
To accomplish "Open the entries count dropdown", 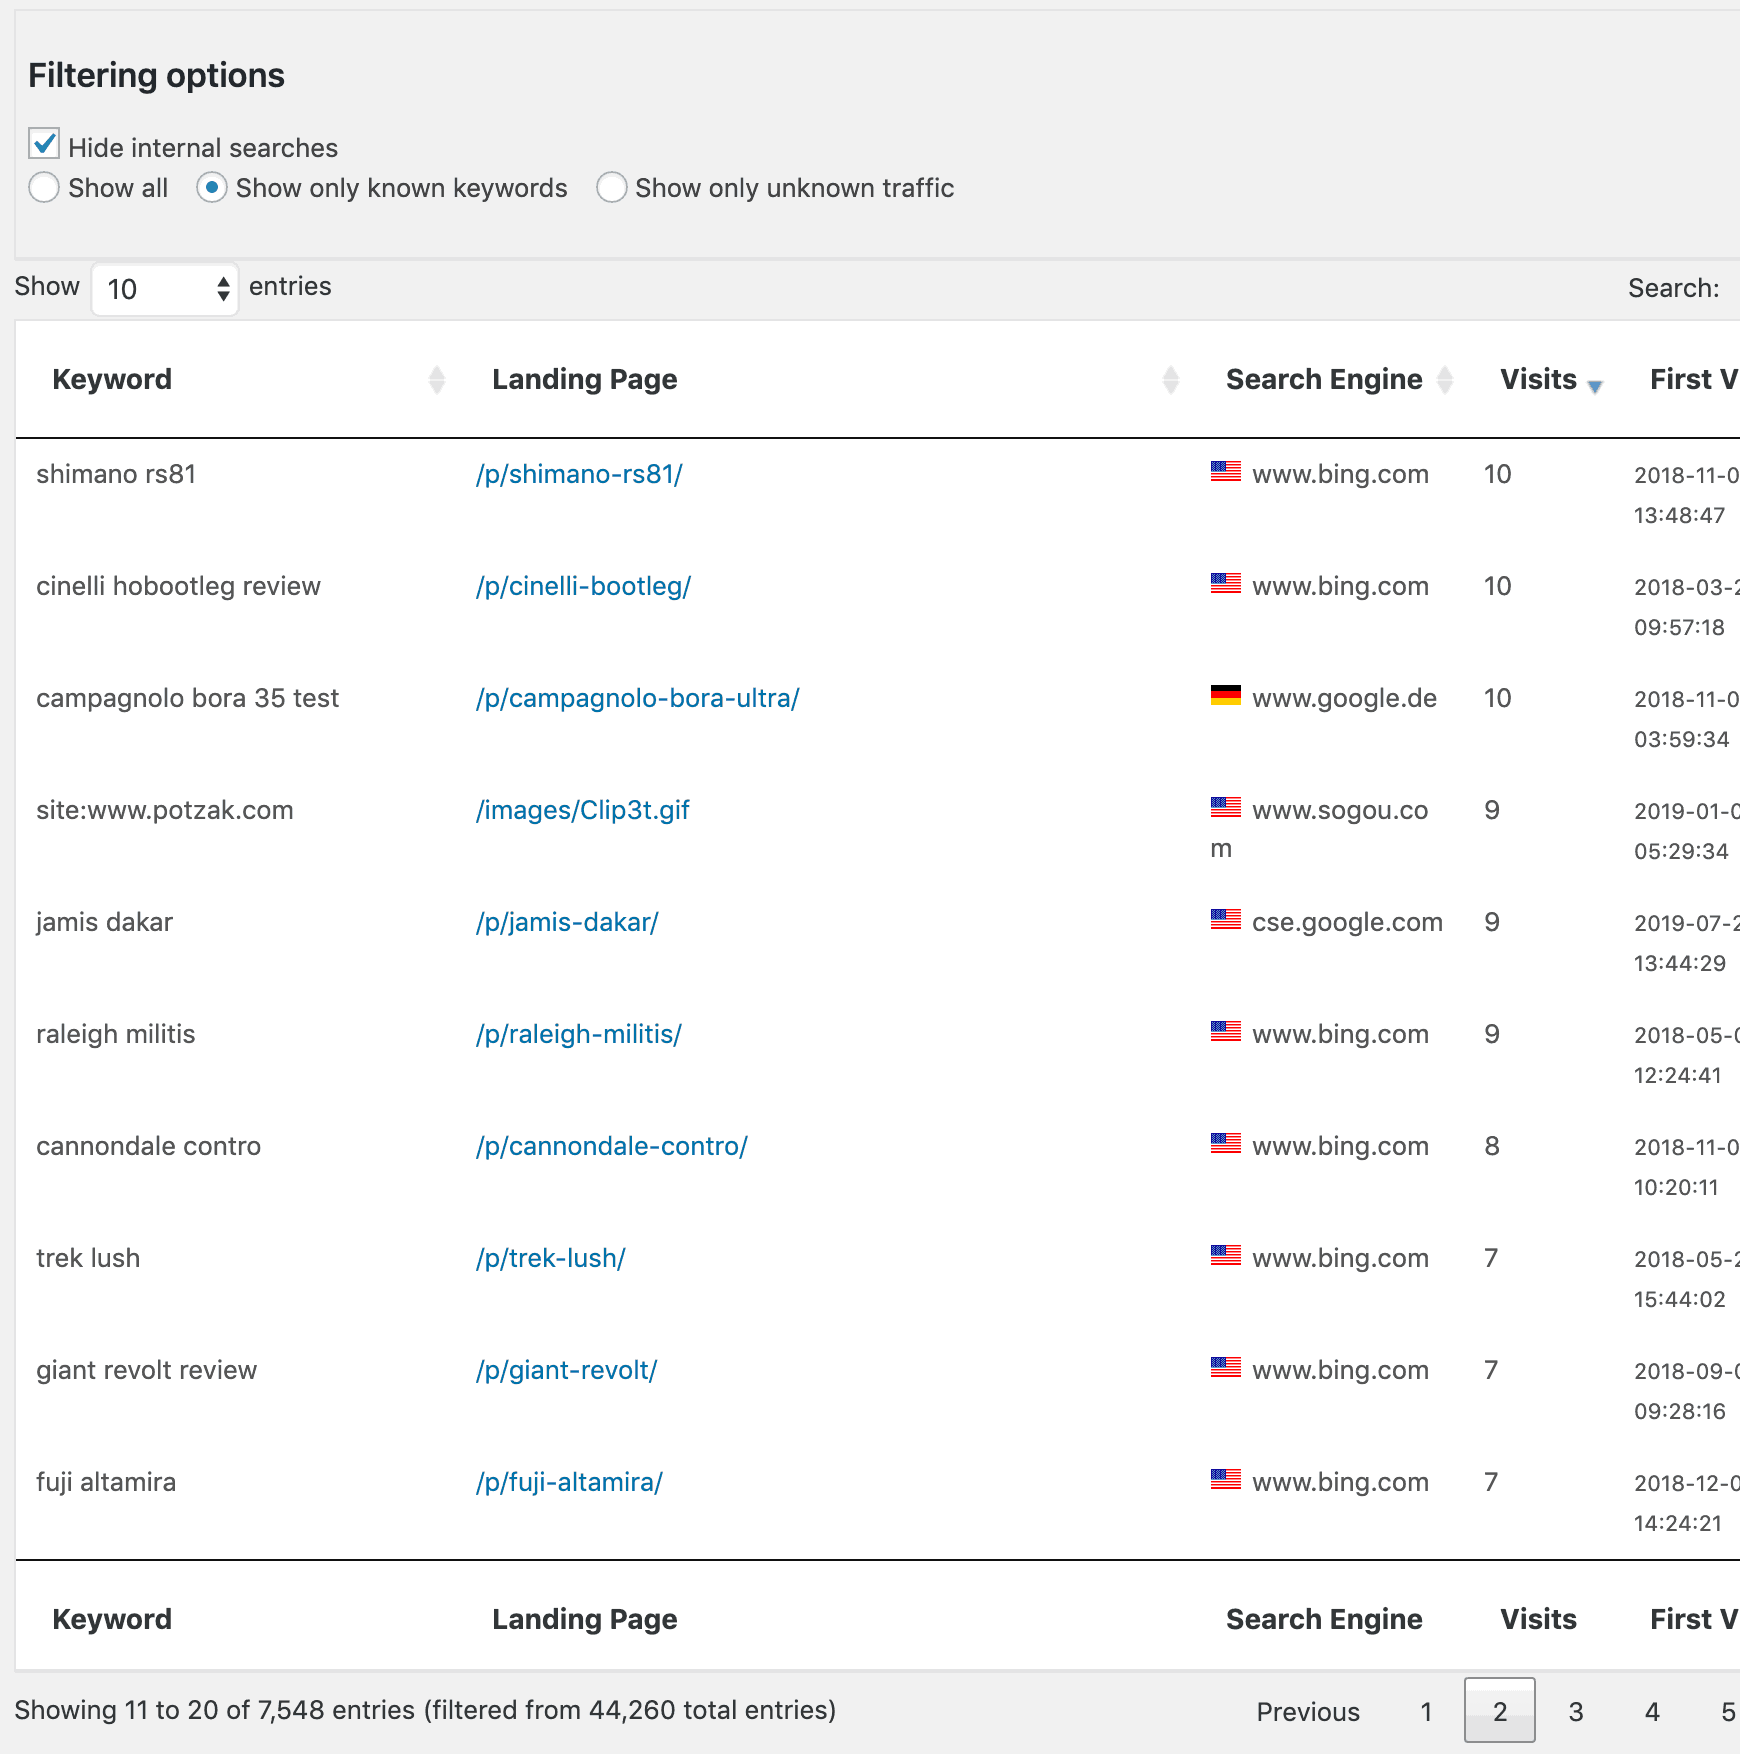I will [165, 289].
